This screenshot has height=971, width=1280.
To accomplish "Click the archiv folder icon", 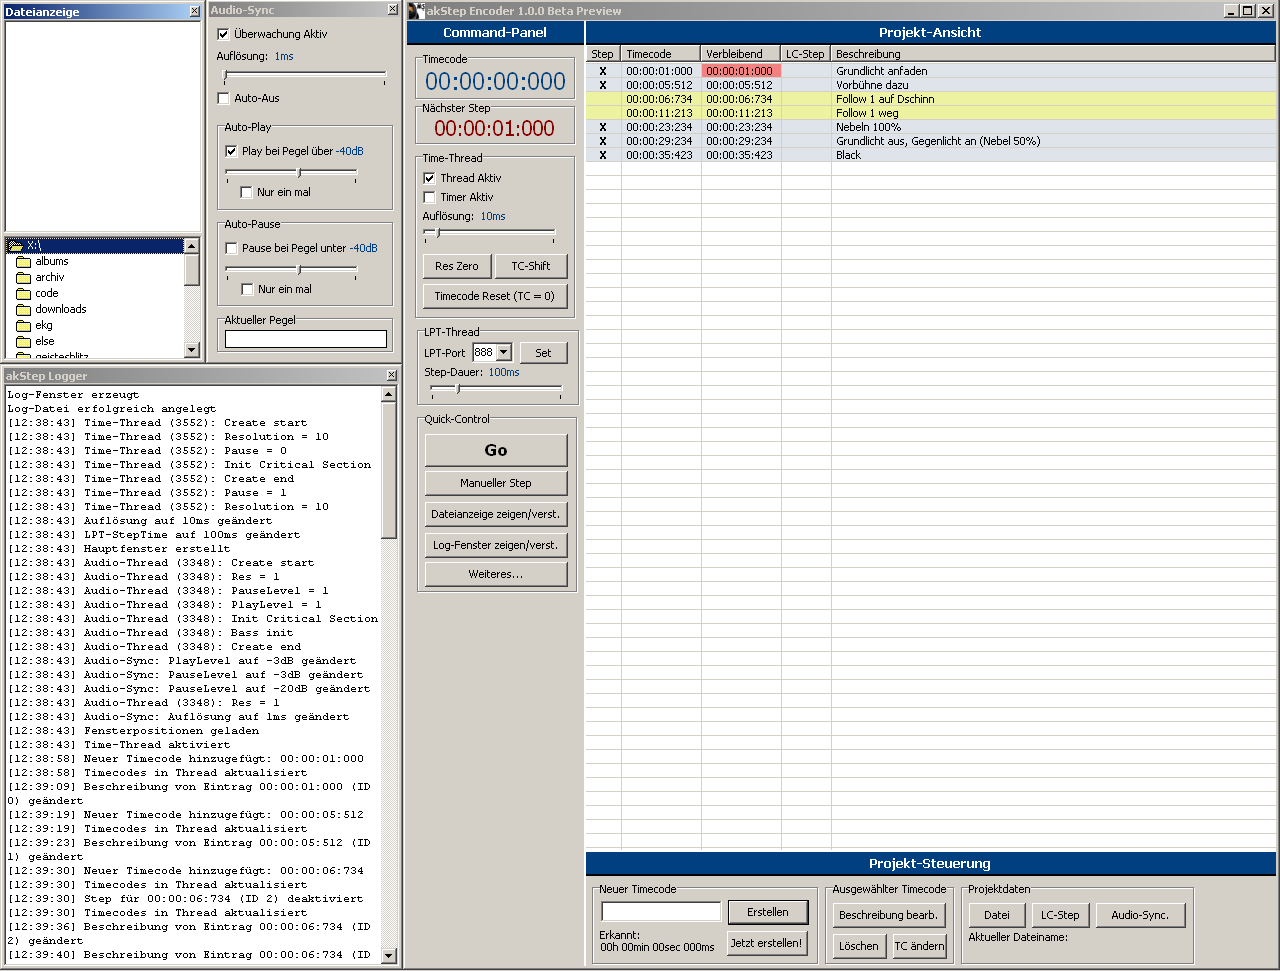I will tap(24, 278).
